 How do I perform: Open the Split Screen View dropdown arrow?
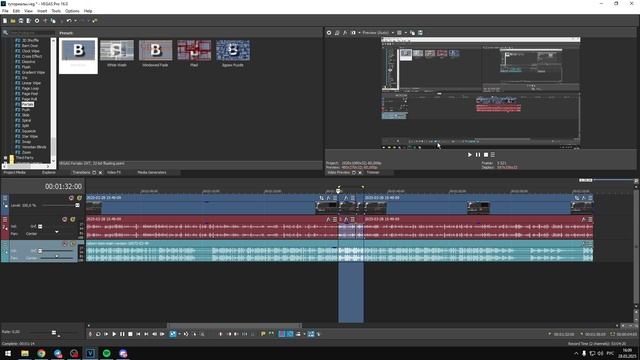359,33
